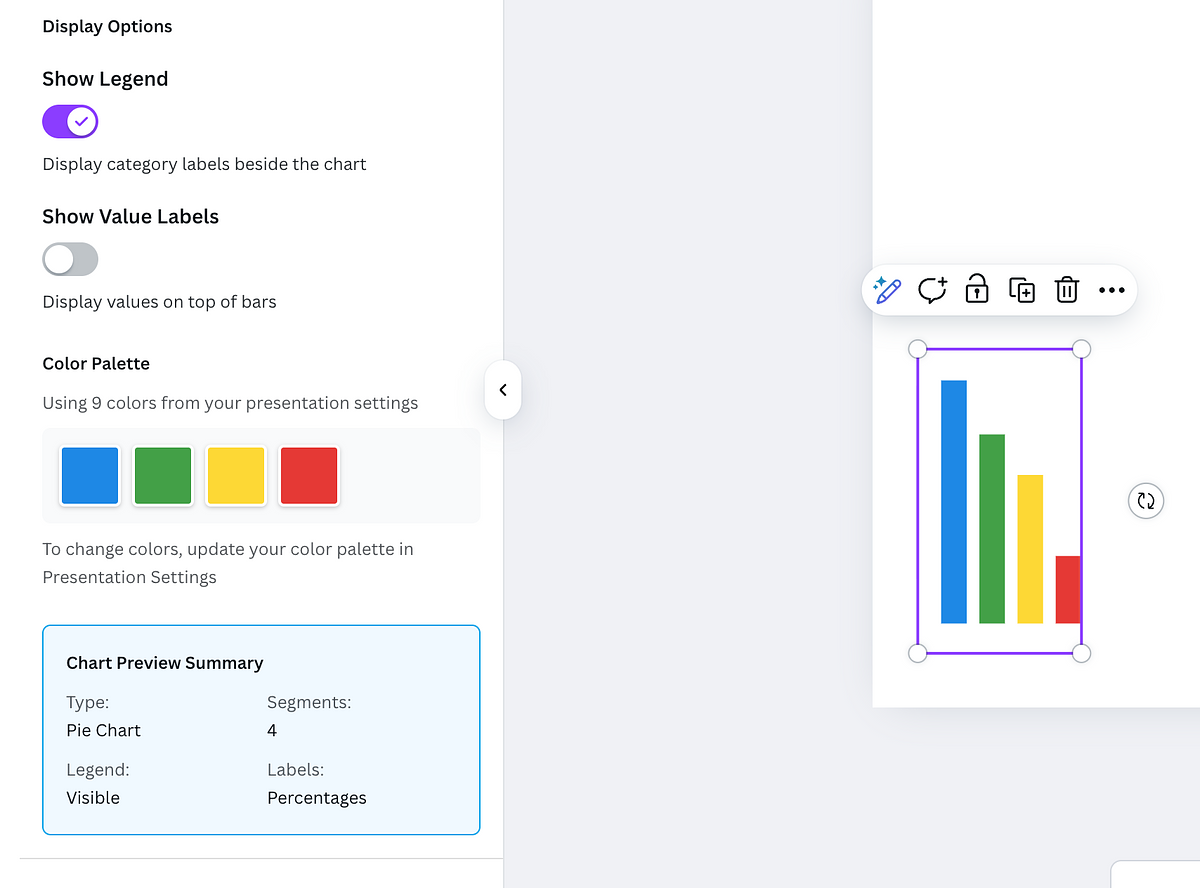This screenshot has height=888, width=1200.
Task: Click the Magic Edit pencil icon
Action: pos(887,290)
